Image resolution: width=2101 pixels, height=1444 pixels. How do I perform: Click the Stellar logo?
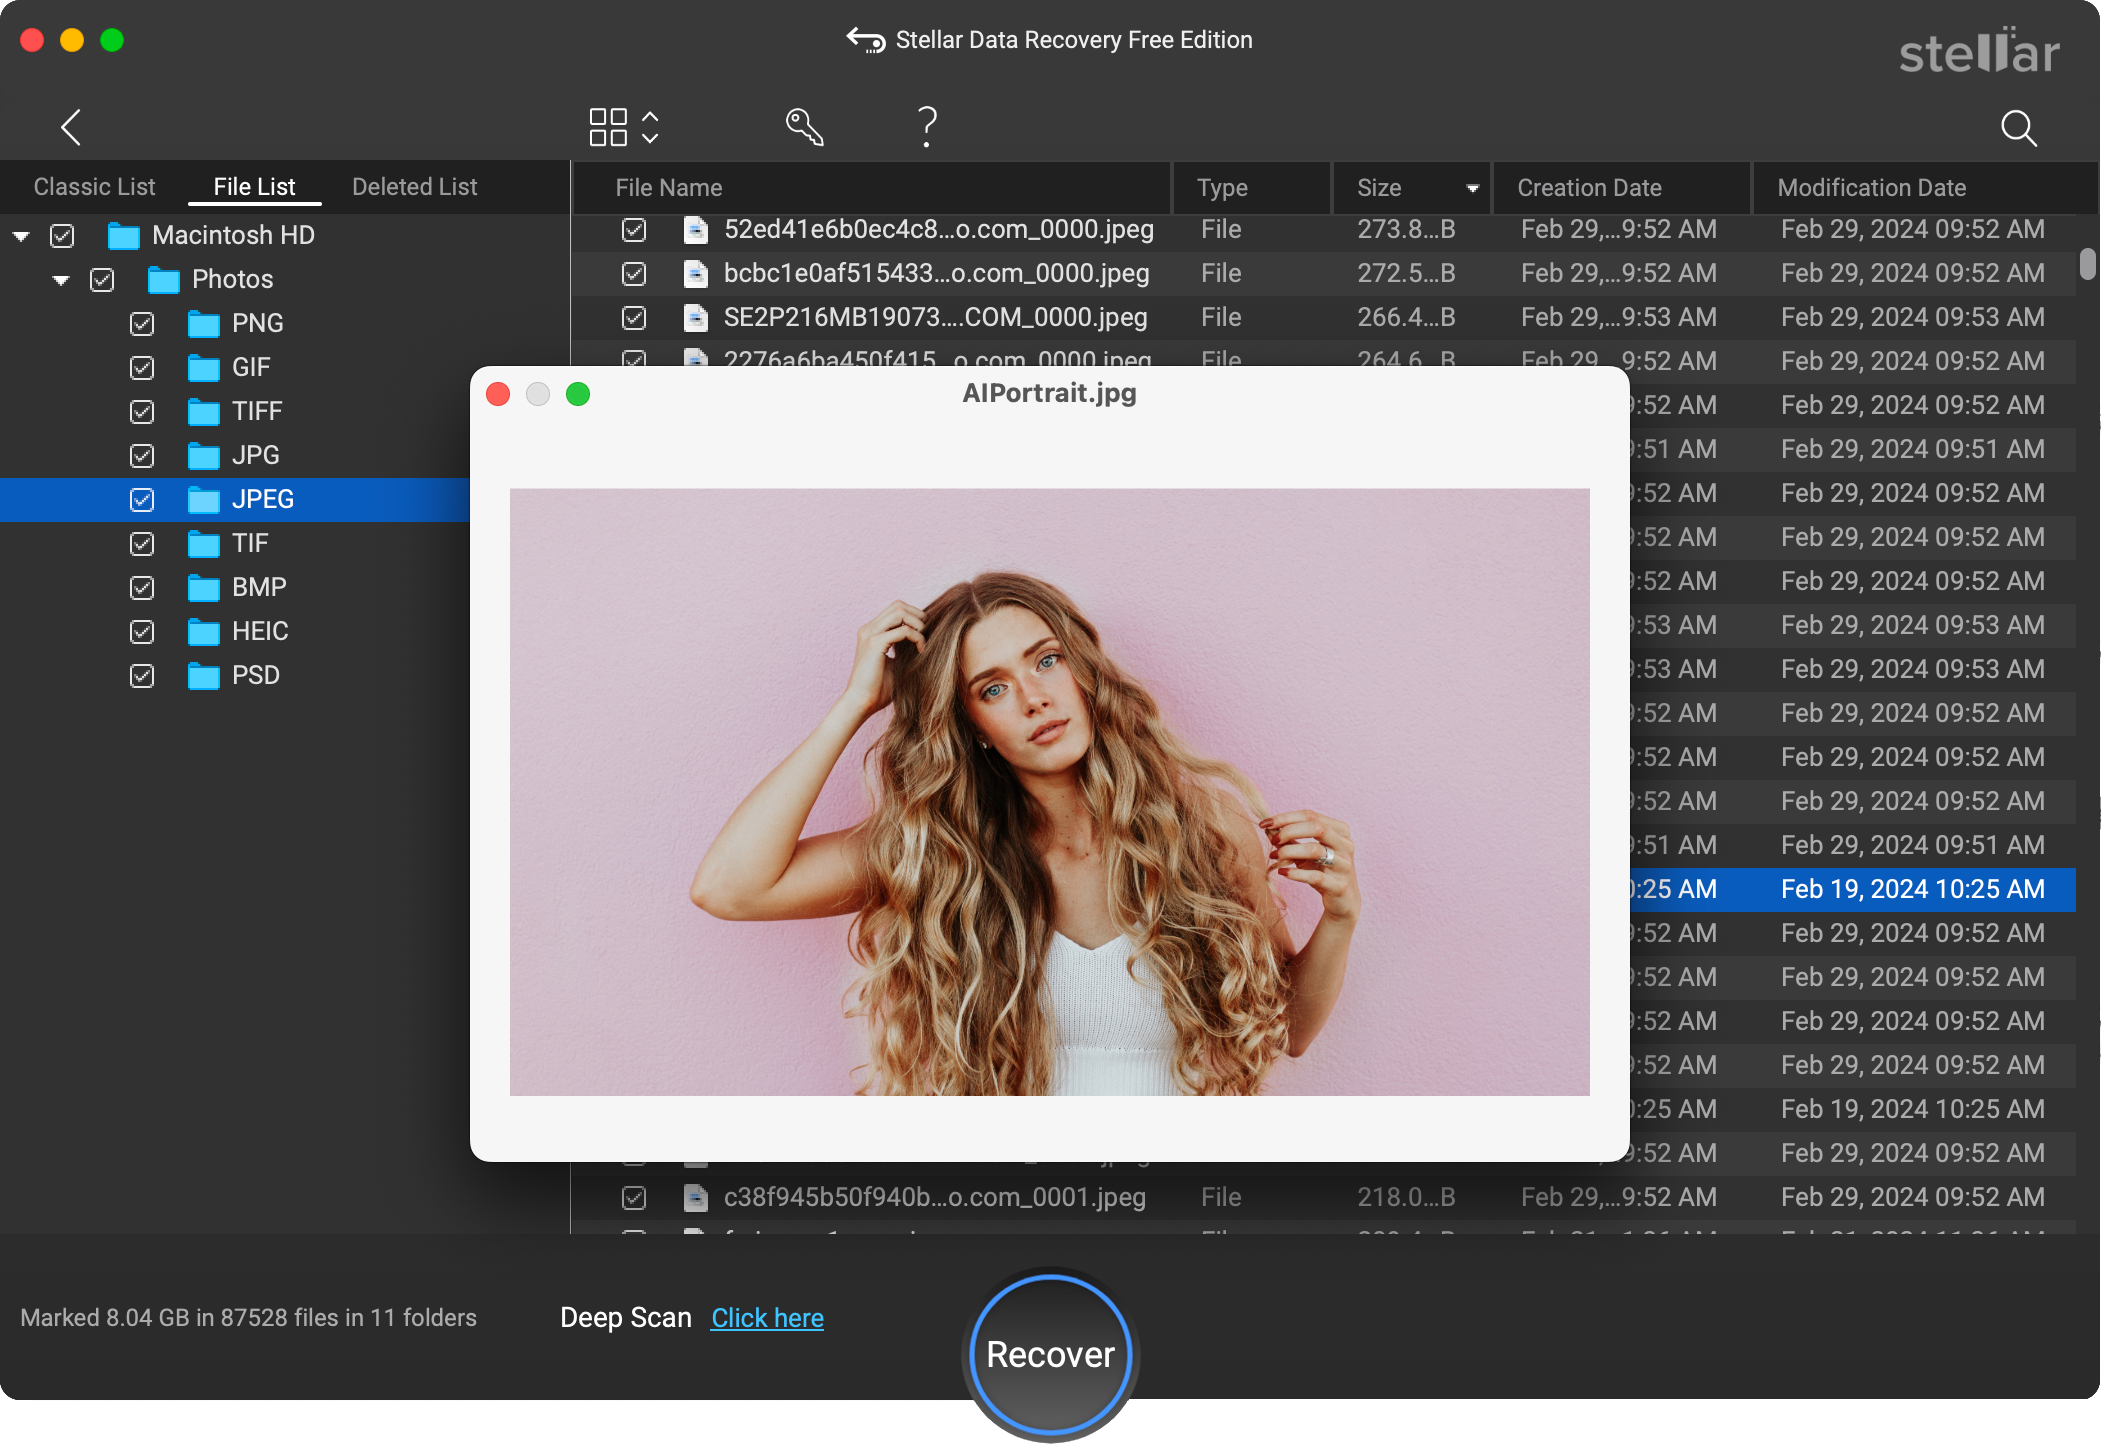(x=1979, y=53)
